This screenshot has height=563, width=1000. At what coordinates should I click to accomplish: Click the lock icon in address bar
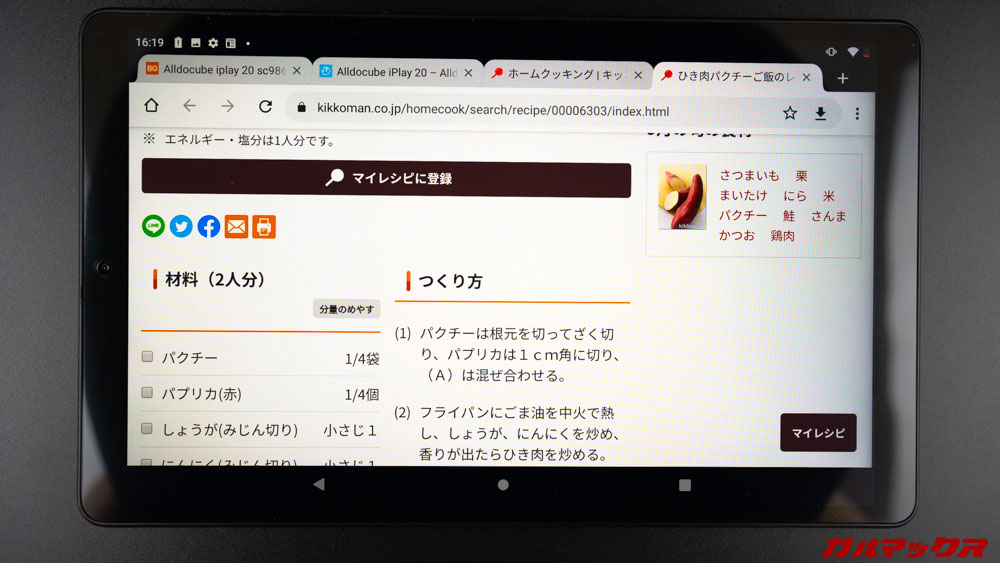[x=302, y=107]
